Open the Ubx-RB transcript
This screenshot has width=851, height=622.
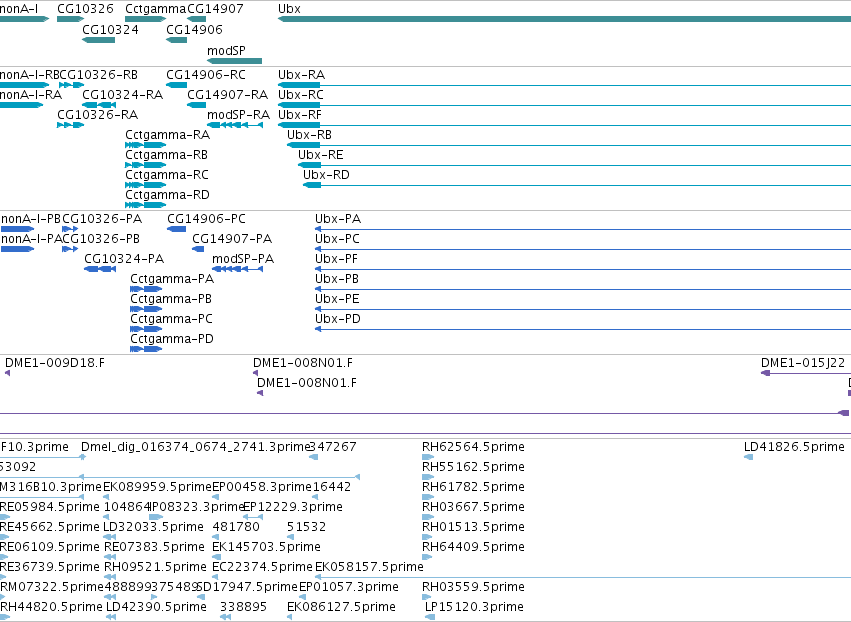[x=569, y=145]
